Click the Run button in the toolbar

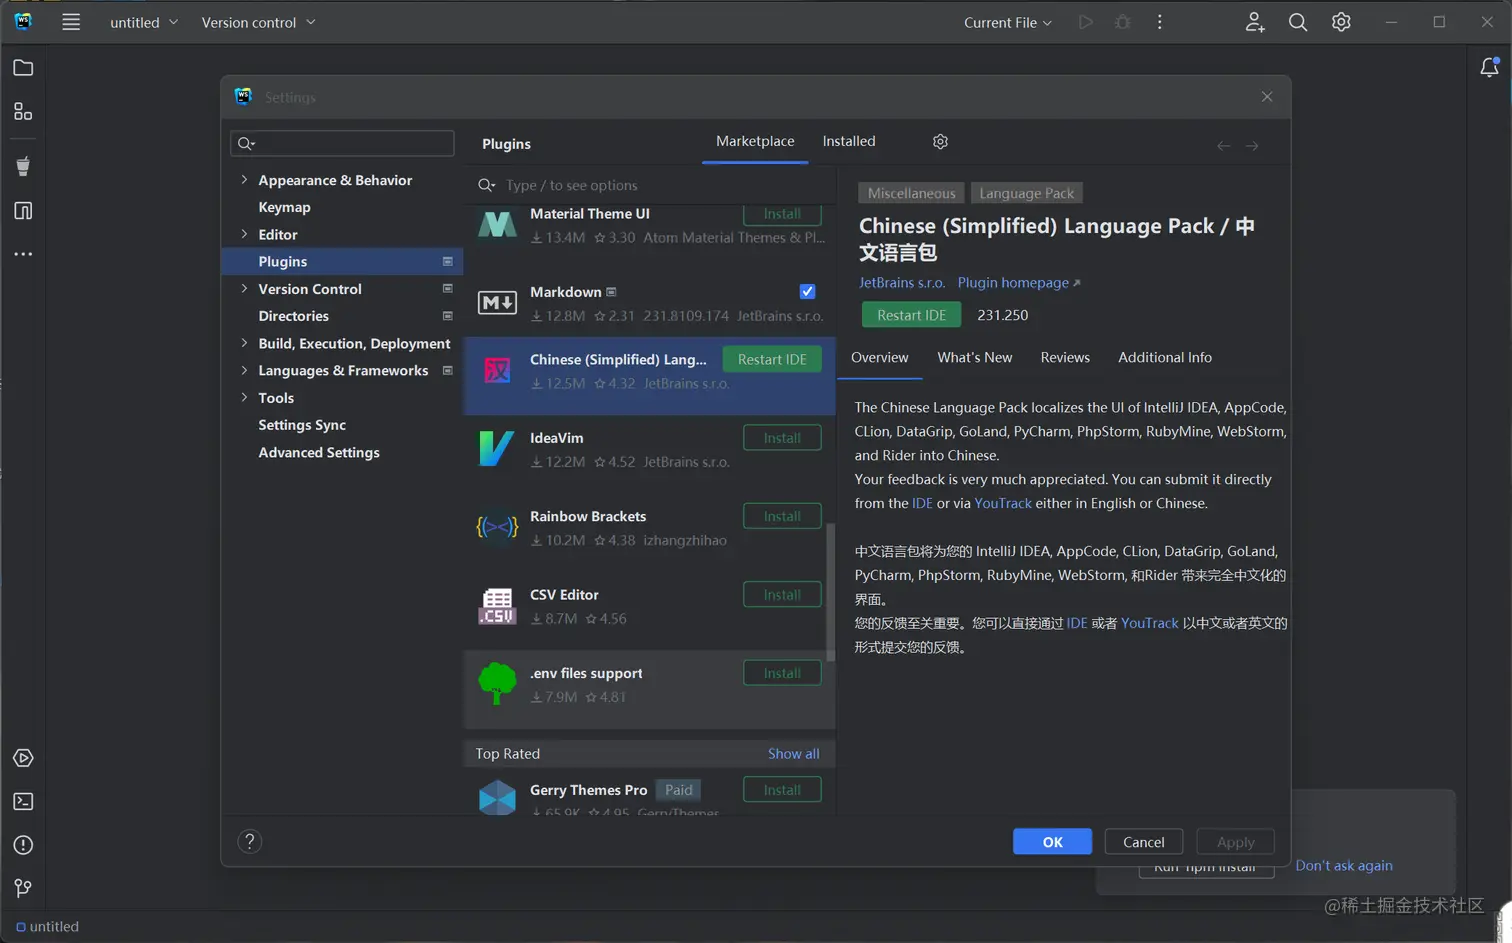coord(1085,22)
